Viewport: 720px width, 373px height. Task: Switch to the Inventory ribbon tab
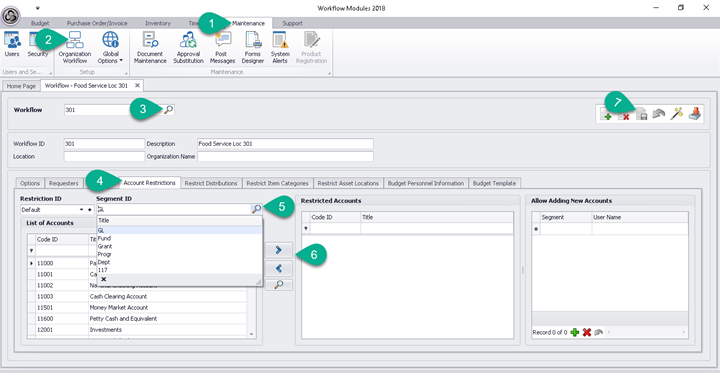tap(158, 23)
